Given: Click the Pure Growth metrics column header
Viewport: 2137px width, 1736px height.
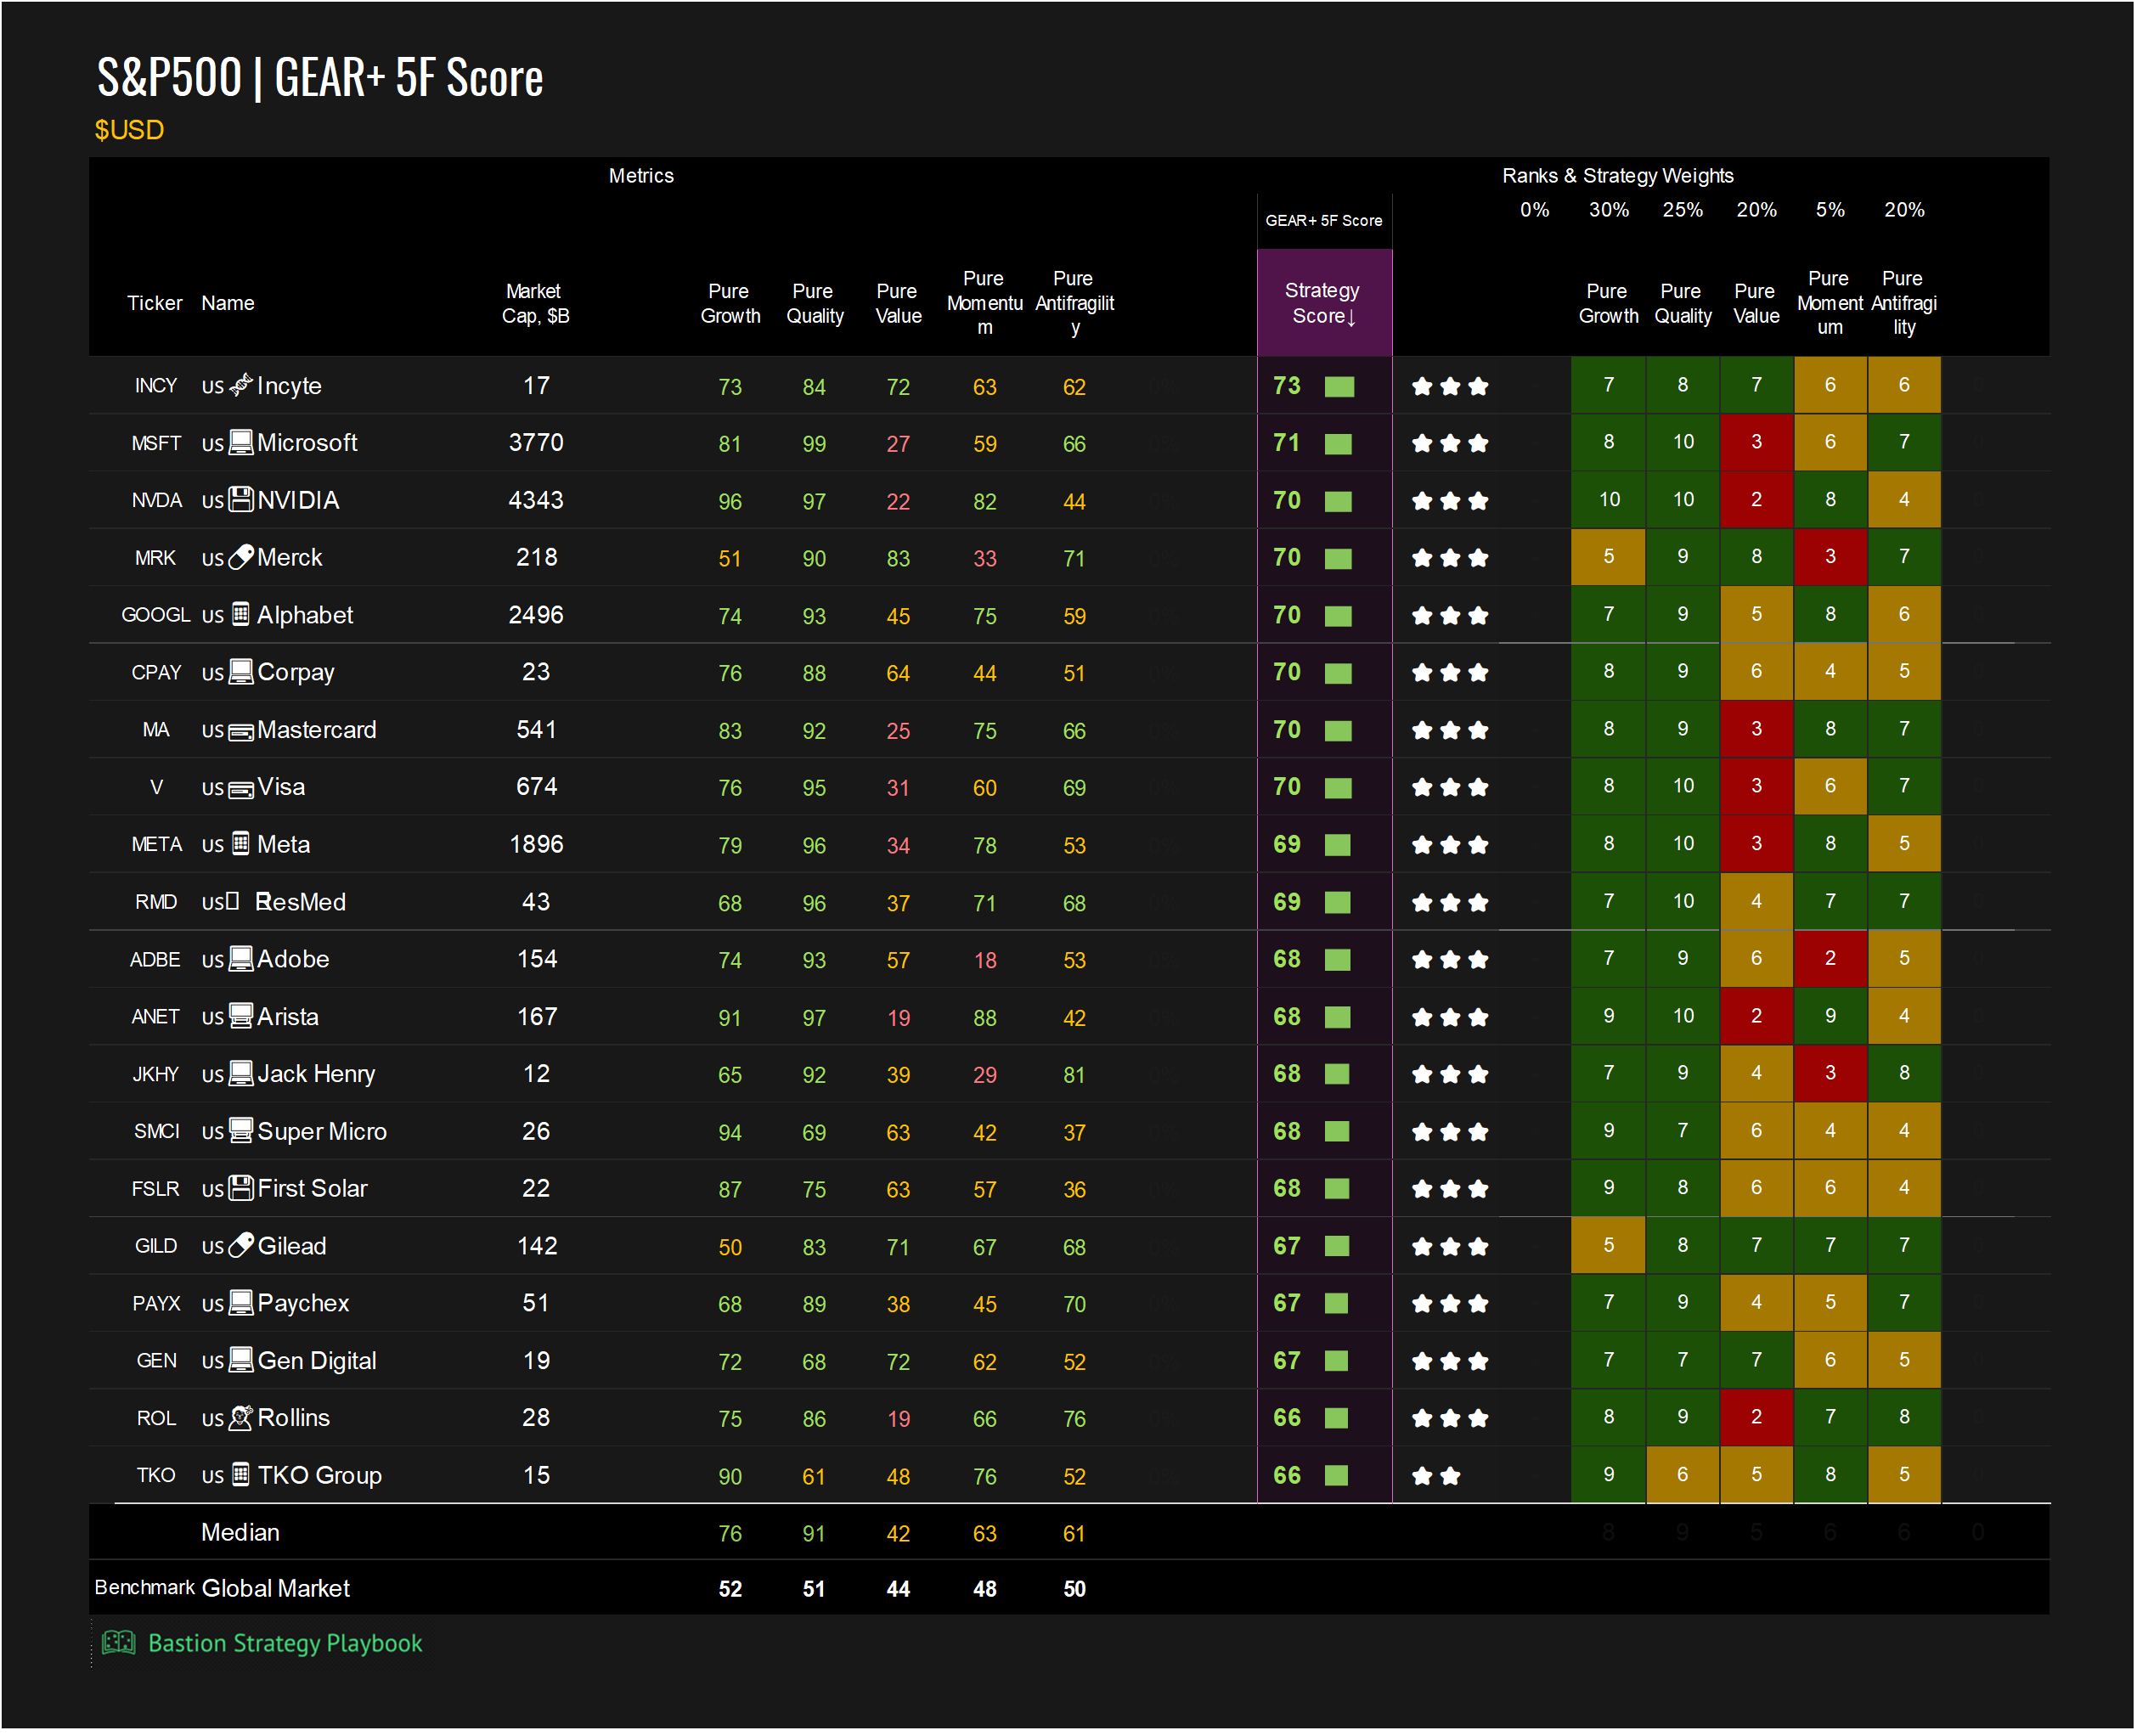Looking at the screenshot, I should 730,303.
